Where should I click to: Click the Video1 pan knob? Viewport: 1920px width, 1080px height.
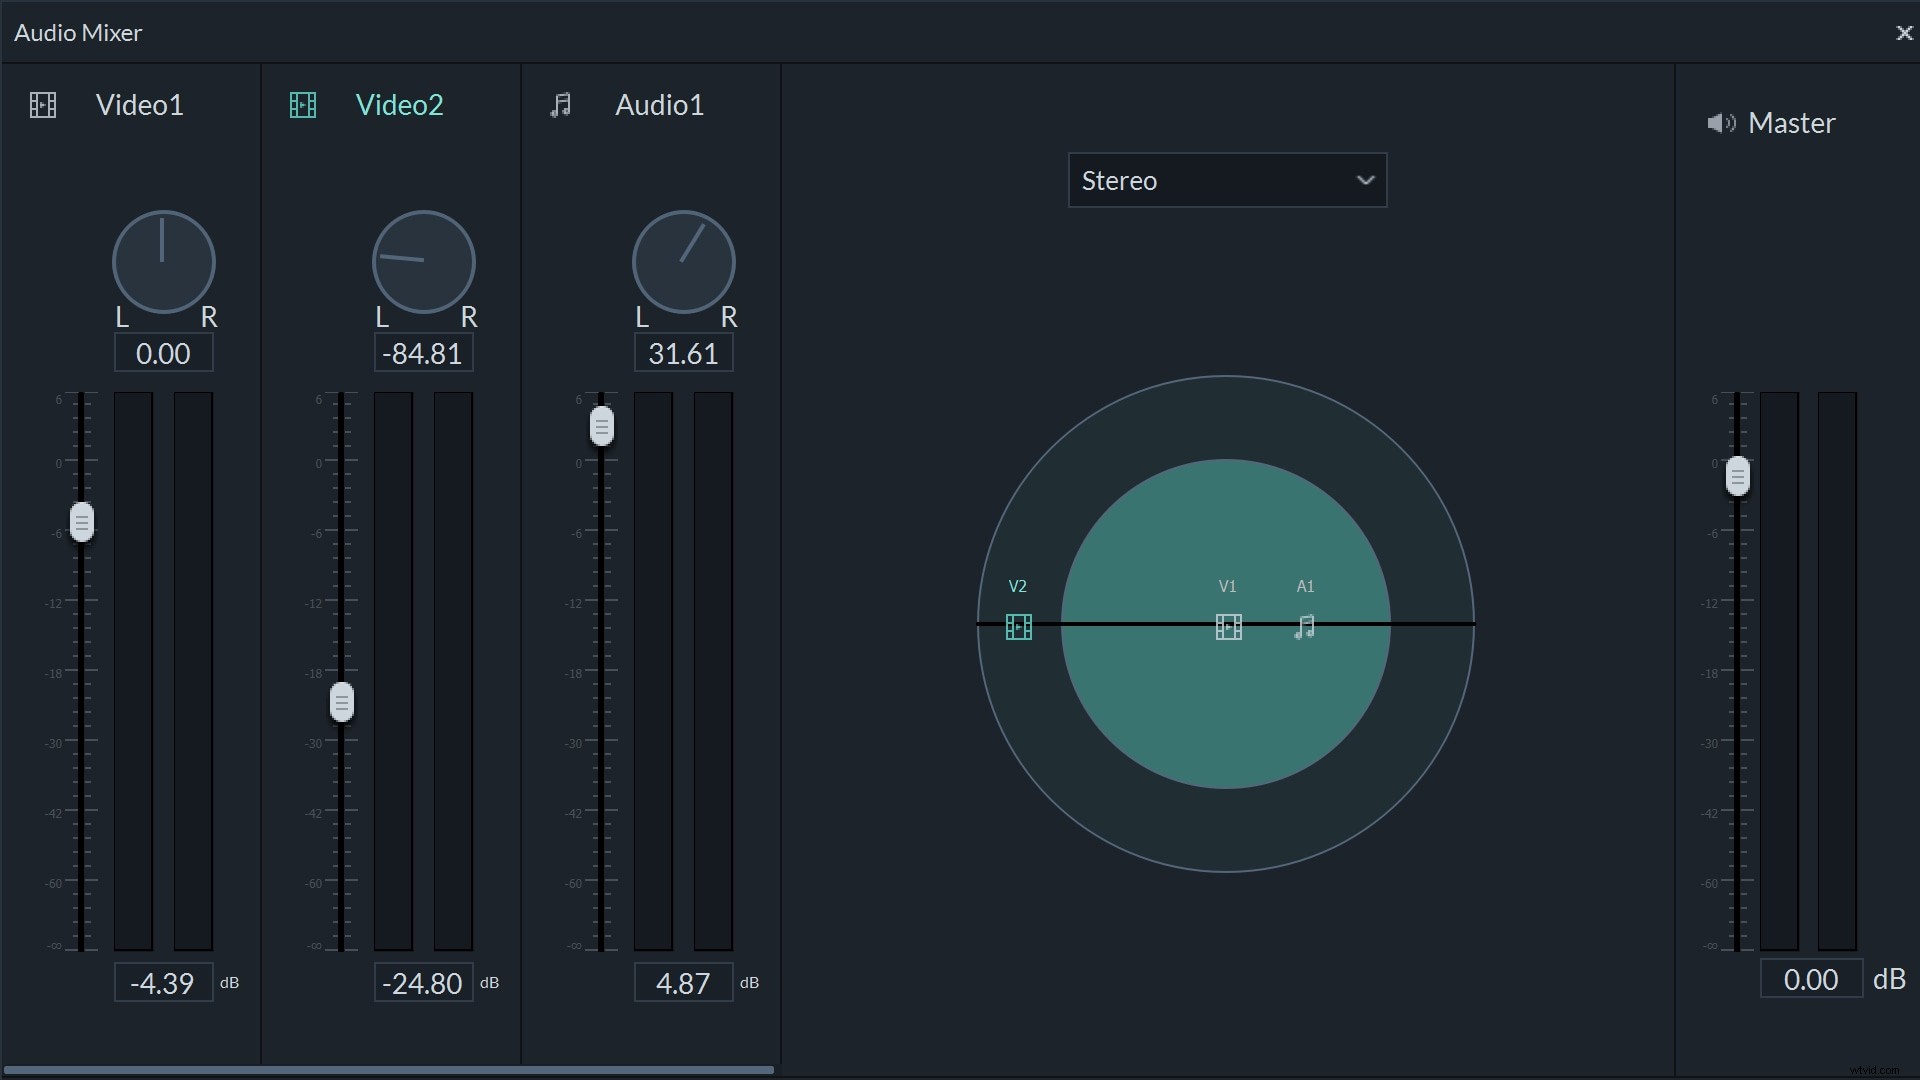tap(163, 261)
